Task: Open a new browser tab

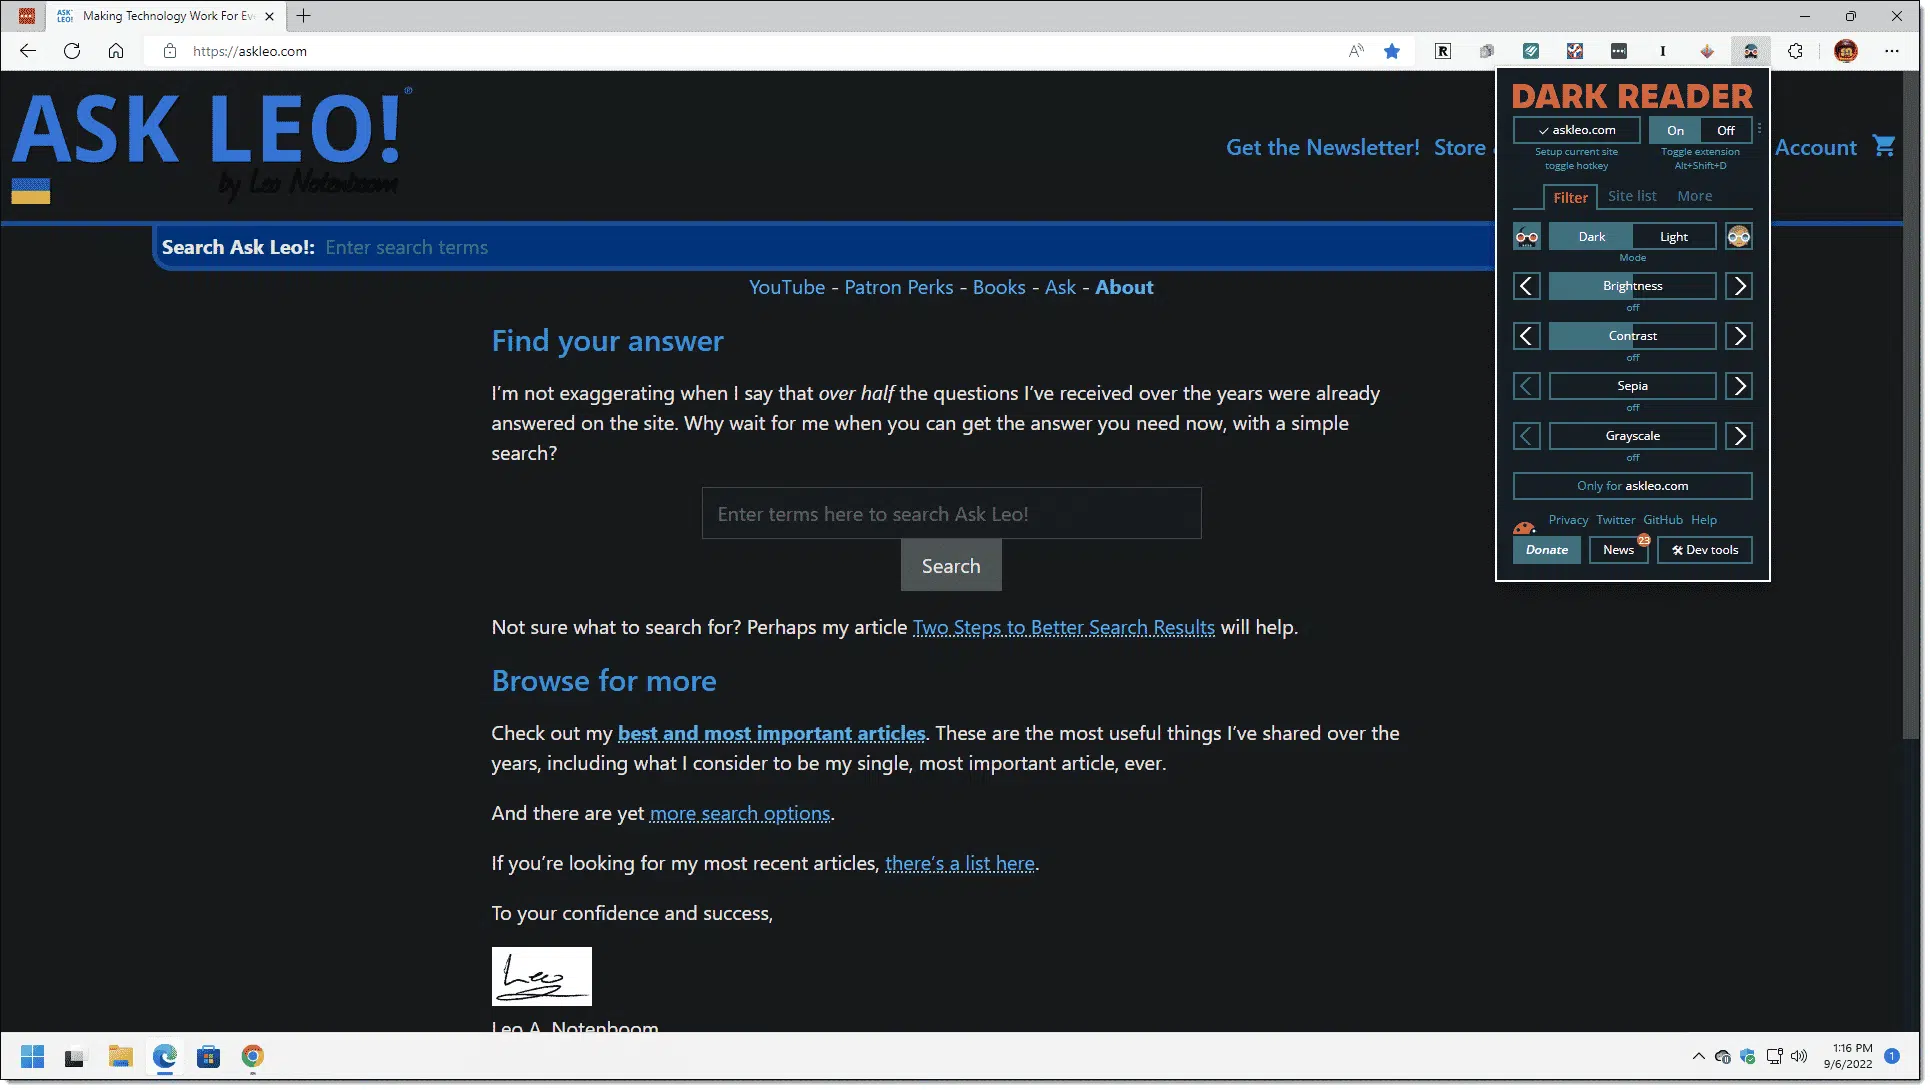Action: (x=304, y=16)
